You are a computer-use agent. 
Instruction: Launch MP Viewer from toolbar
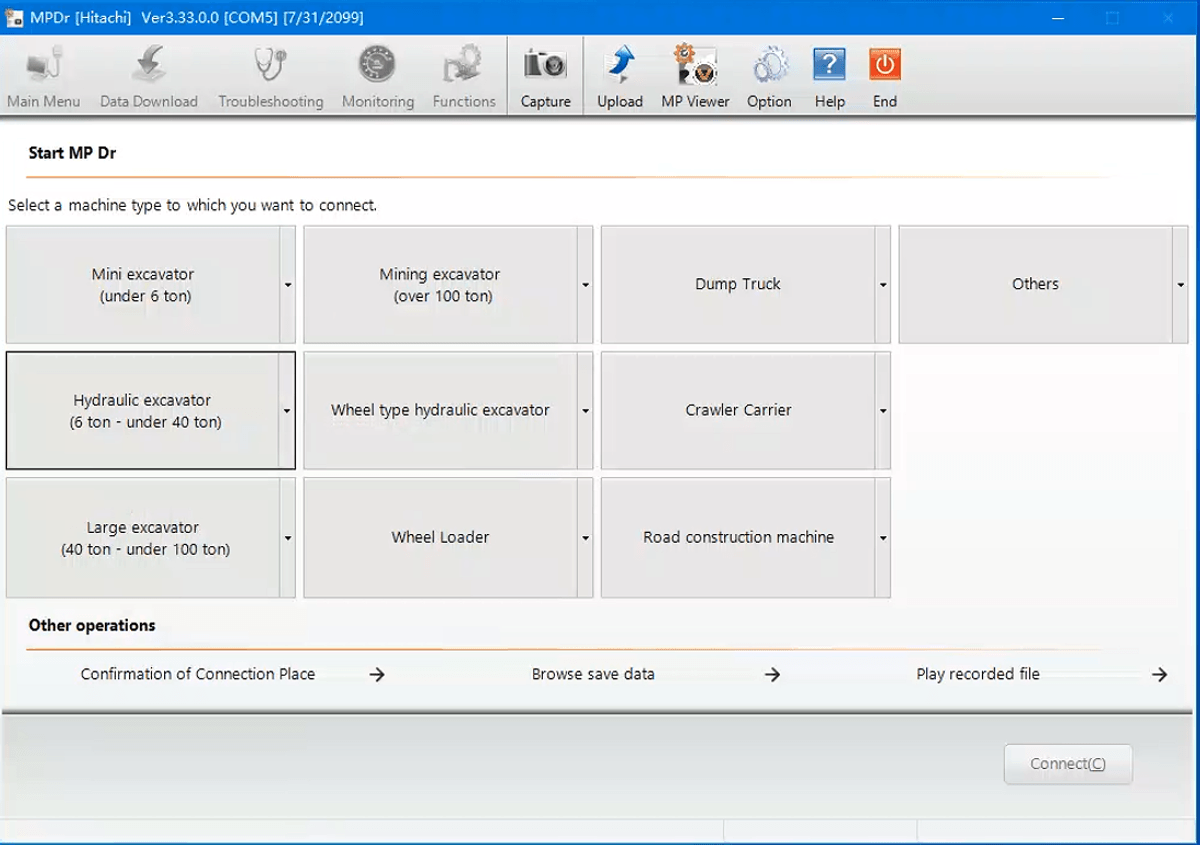(x=695, y=67)
